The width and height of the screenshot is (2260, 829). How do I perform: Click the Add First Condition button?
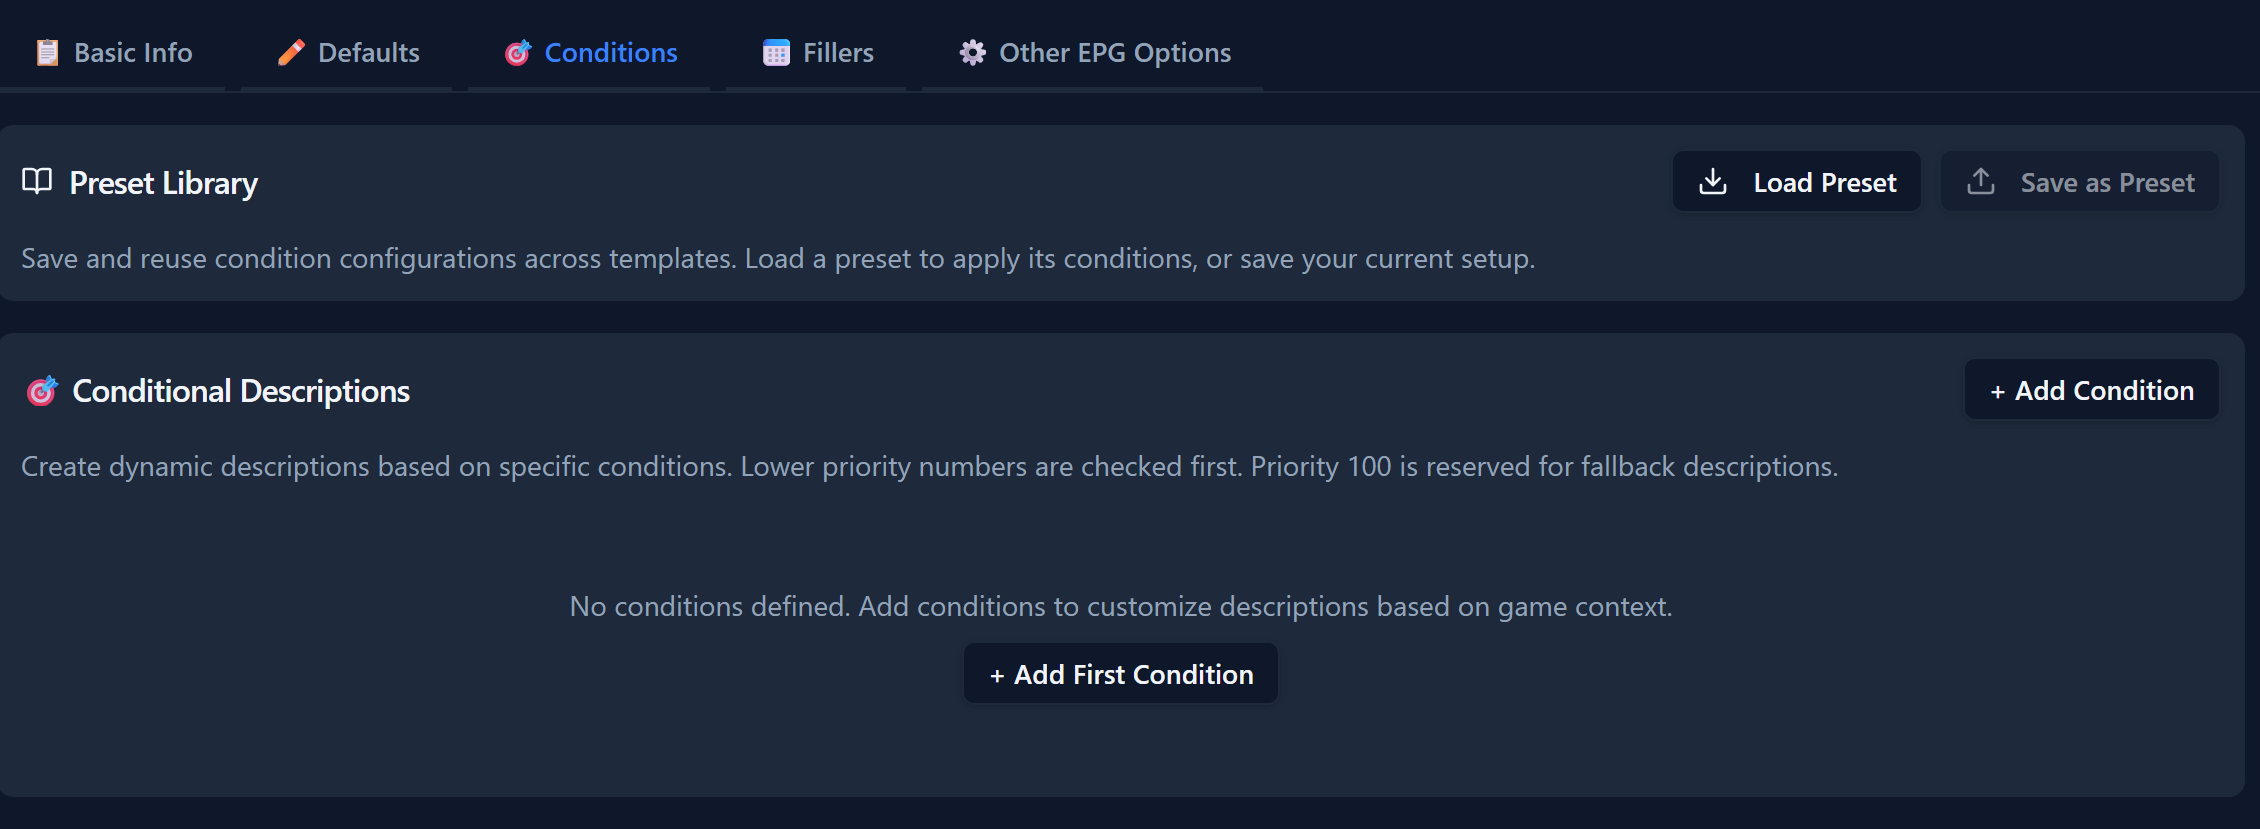click(x=1120, y=674)
